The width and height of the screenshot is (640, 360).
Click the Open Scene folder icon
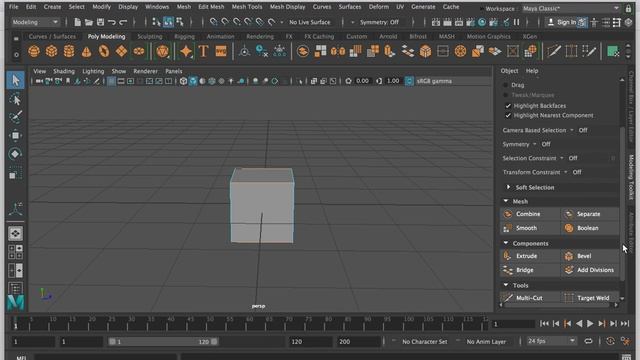(x=89, y=22)
